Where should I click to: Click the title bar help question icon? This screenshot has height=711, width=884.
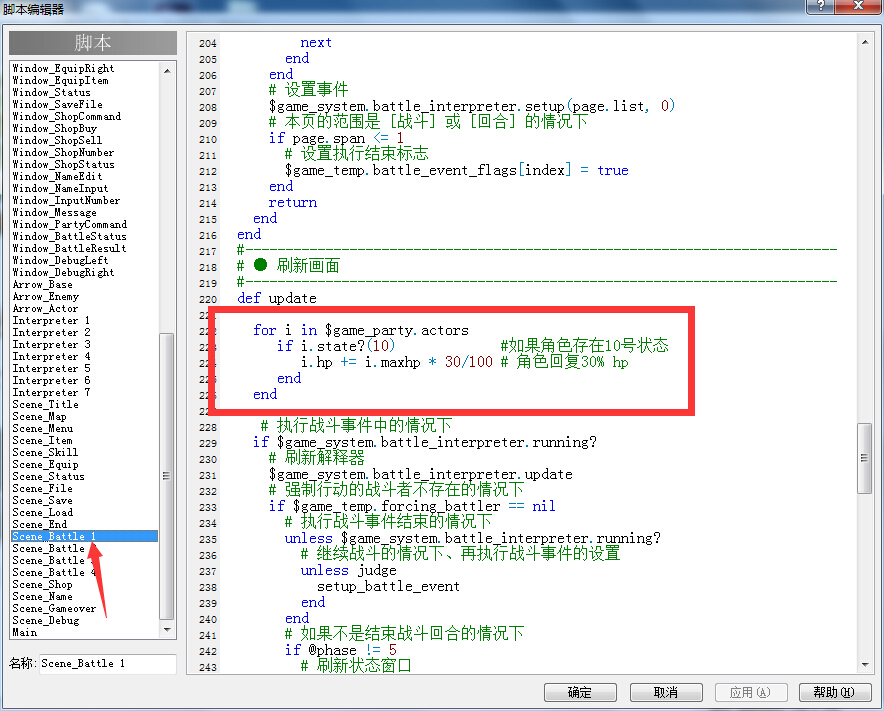[820, 6]
